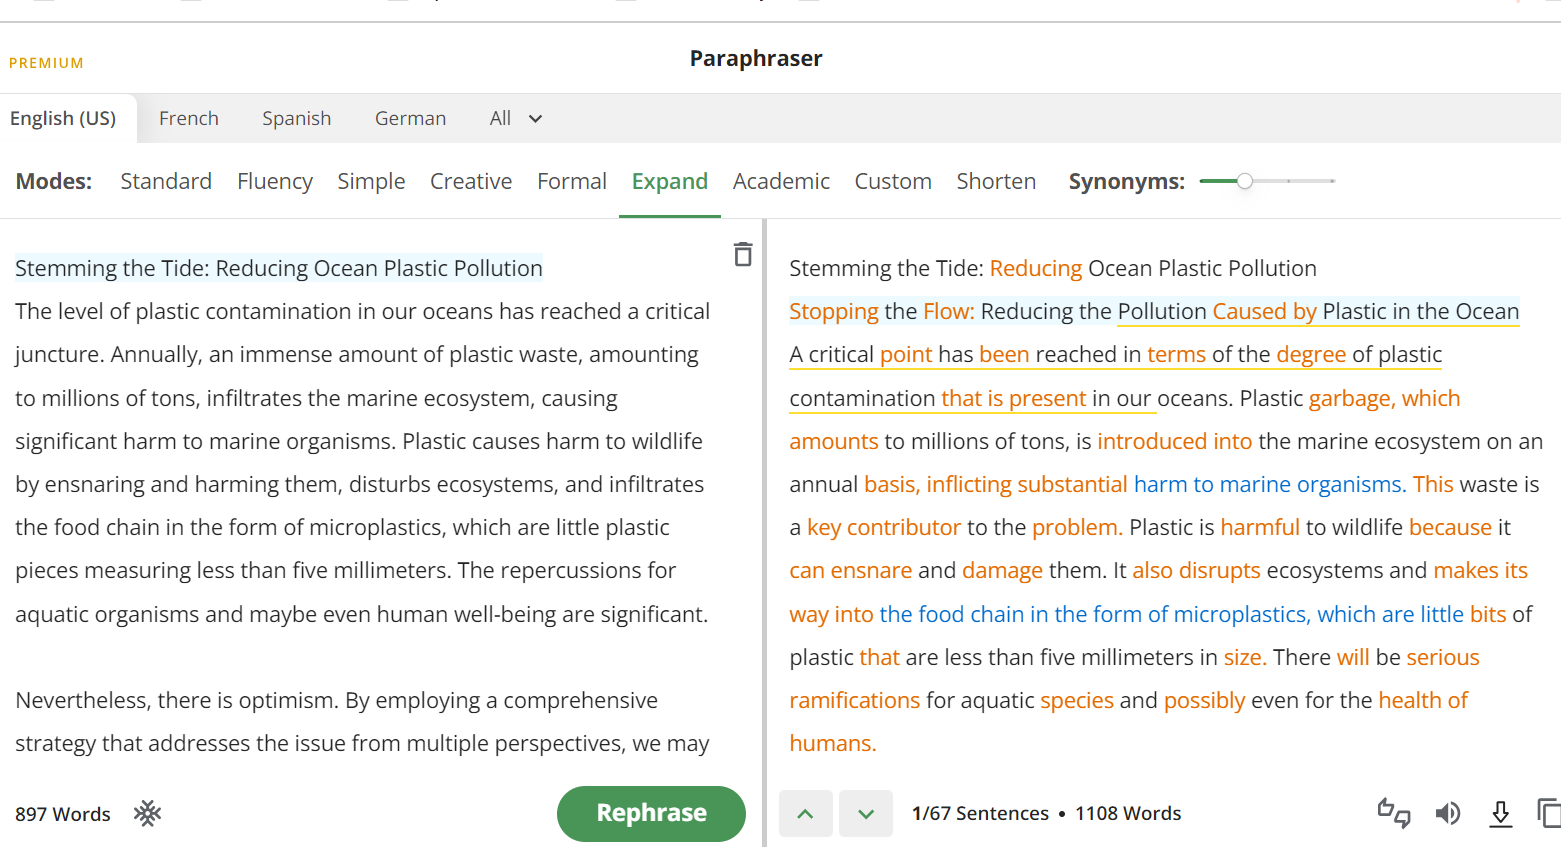Go to previous sentence with up arrow
Viewport: 1561px width, 847px height.
tap(805, 813)
